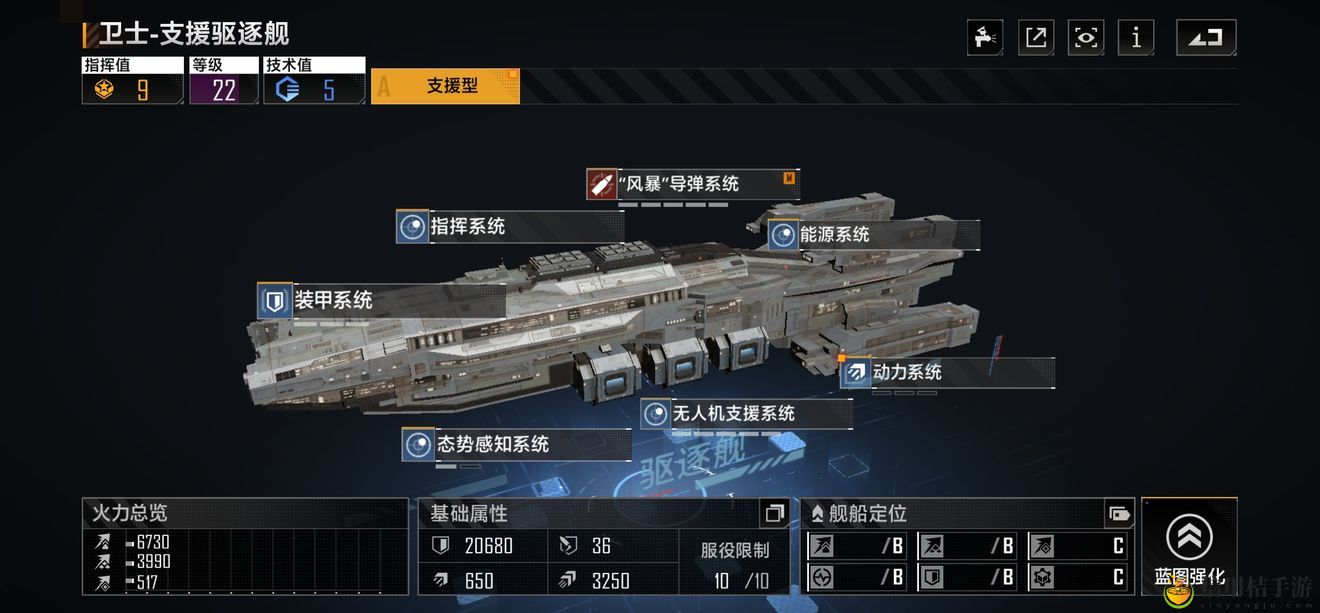
Task: Tap the share/export icon at top
Action: click(x=1036, y=38)
